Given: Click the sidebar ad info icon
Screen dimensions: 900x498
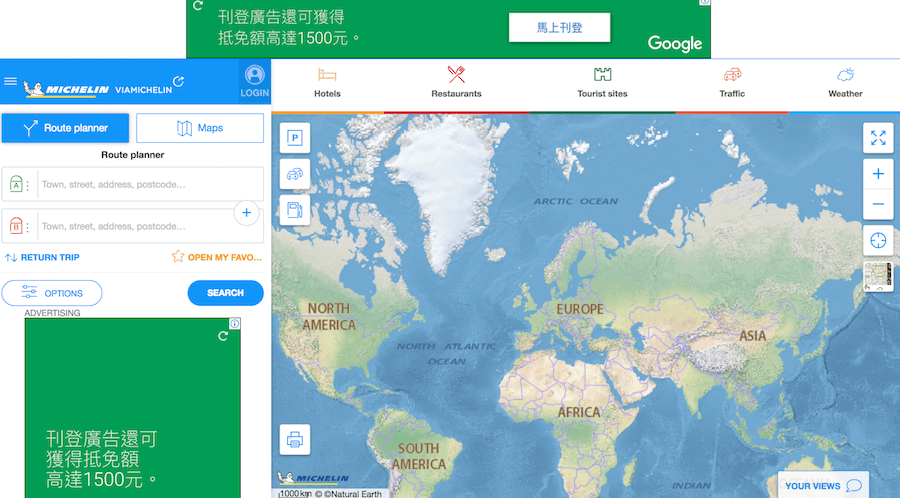Looking at the screenshot, I should (235, 324).
